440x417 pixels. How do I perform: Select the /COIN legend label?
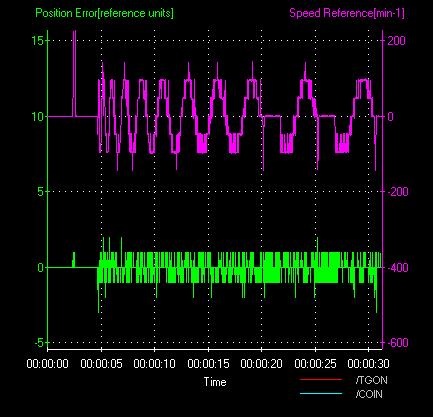point(369,394)
